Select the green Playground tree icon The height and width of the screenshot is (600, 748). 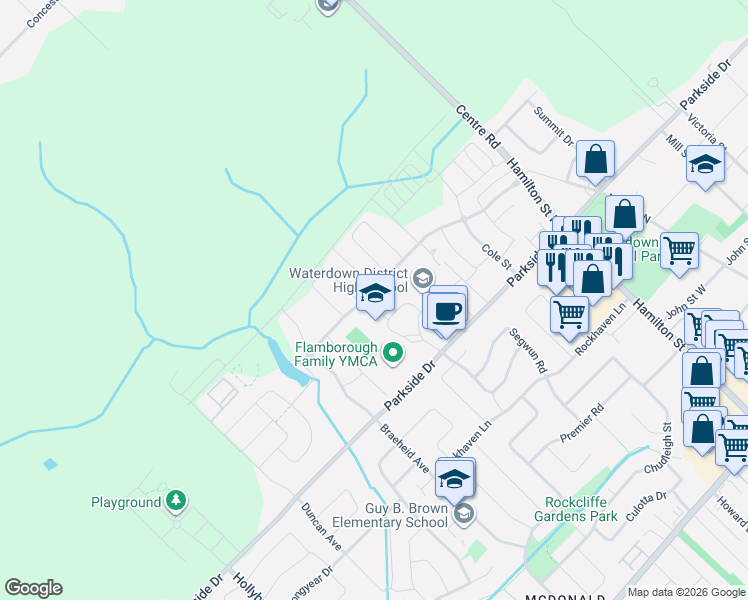176,501
